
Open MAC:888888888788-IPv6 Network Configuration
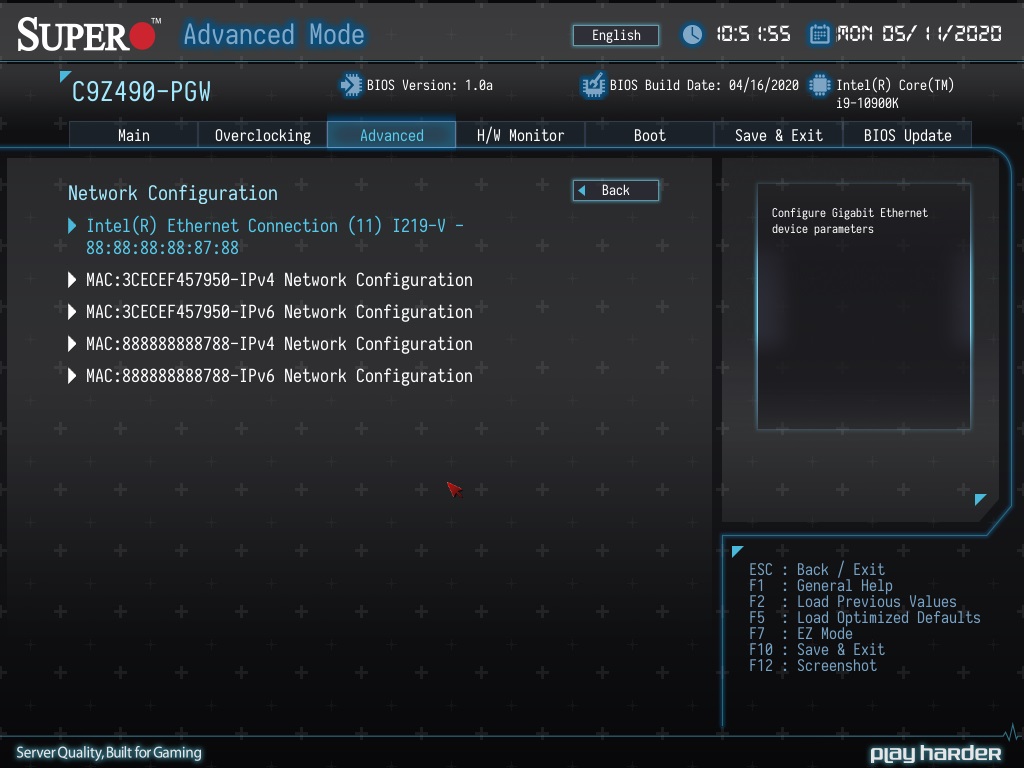278,376
